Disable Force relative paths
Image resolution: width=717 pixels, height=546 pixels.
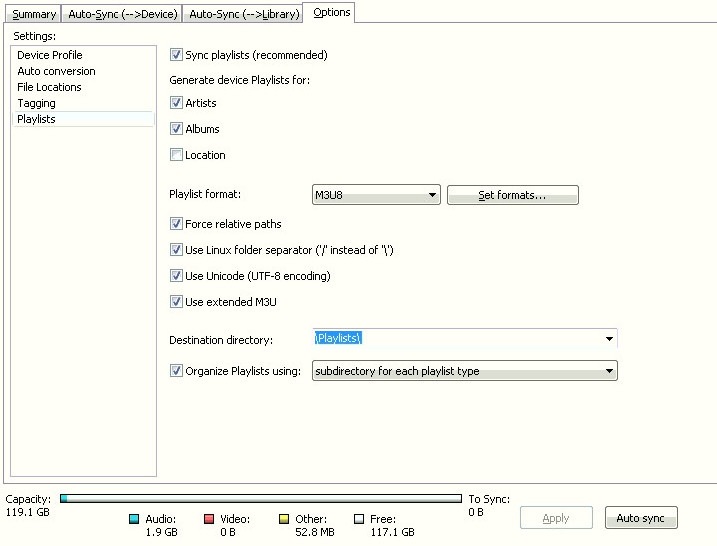point(177,224)
